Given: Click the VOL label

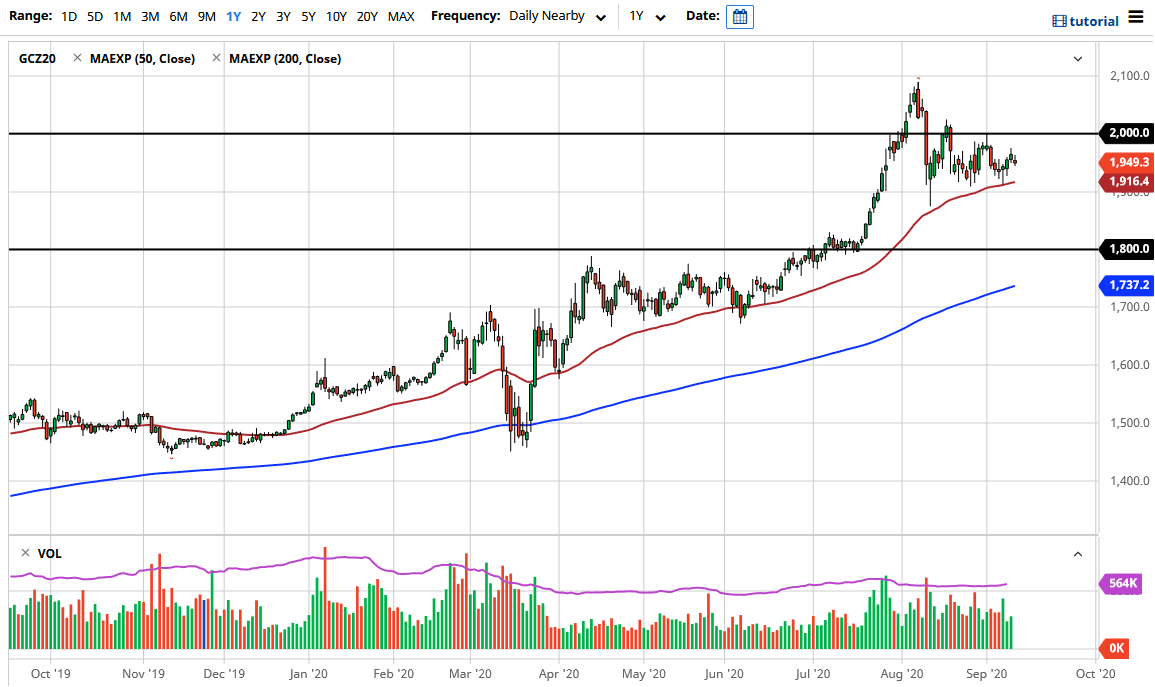Looking at the screenshot, I should tap(49, 554).
